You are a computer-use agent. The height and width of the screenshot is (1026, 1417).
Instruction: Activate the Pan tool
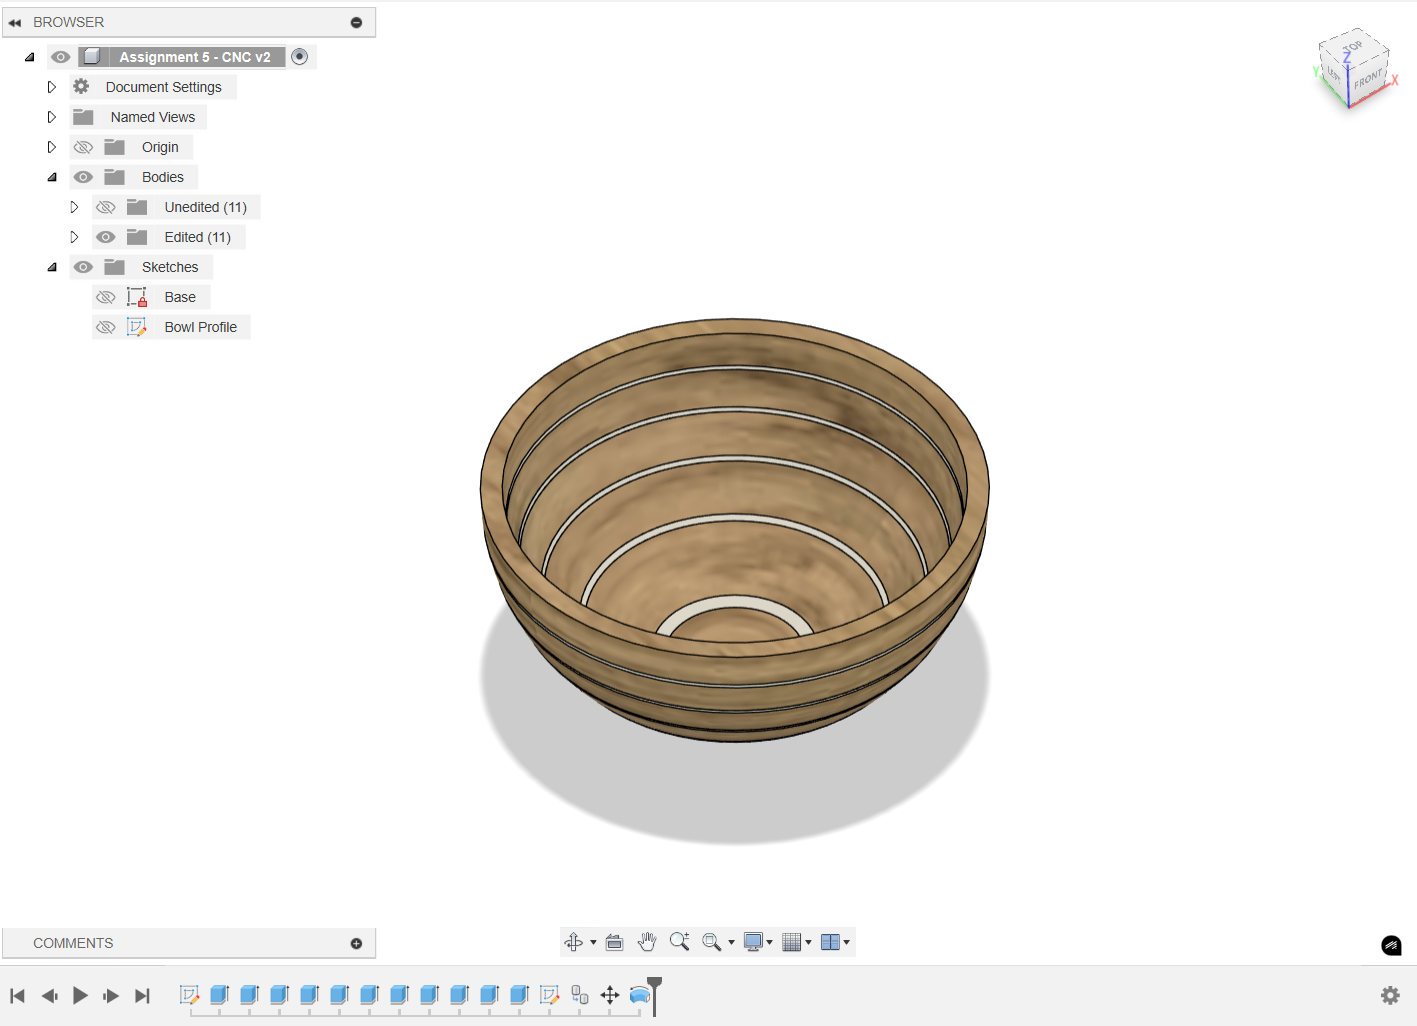[x=647, y=941]
